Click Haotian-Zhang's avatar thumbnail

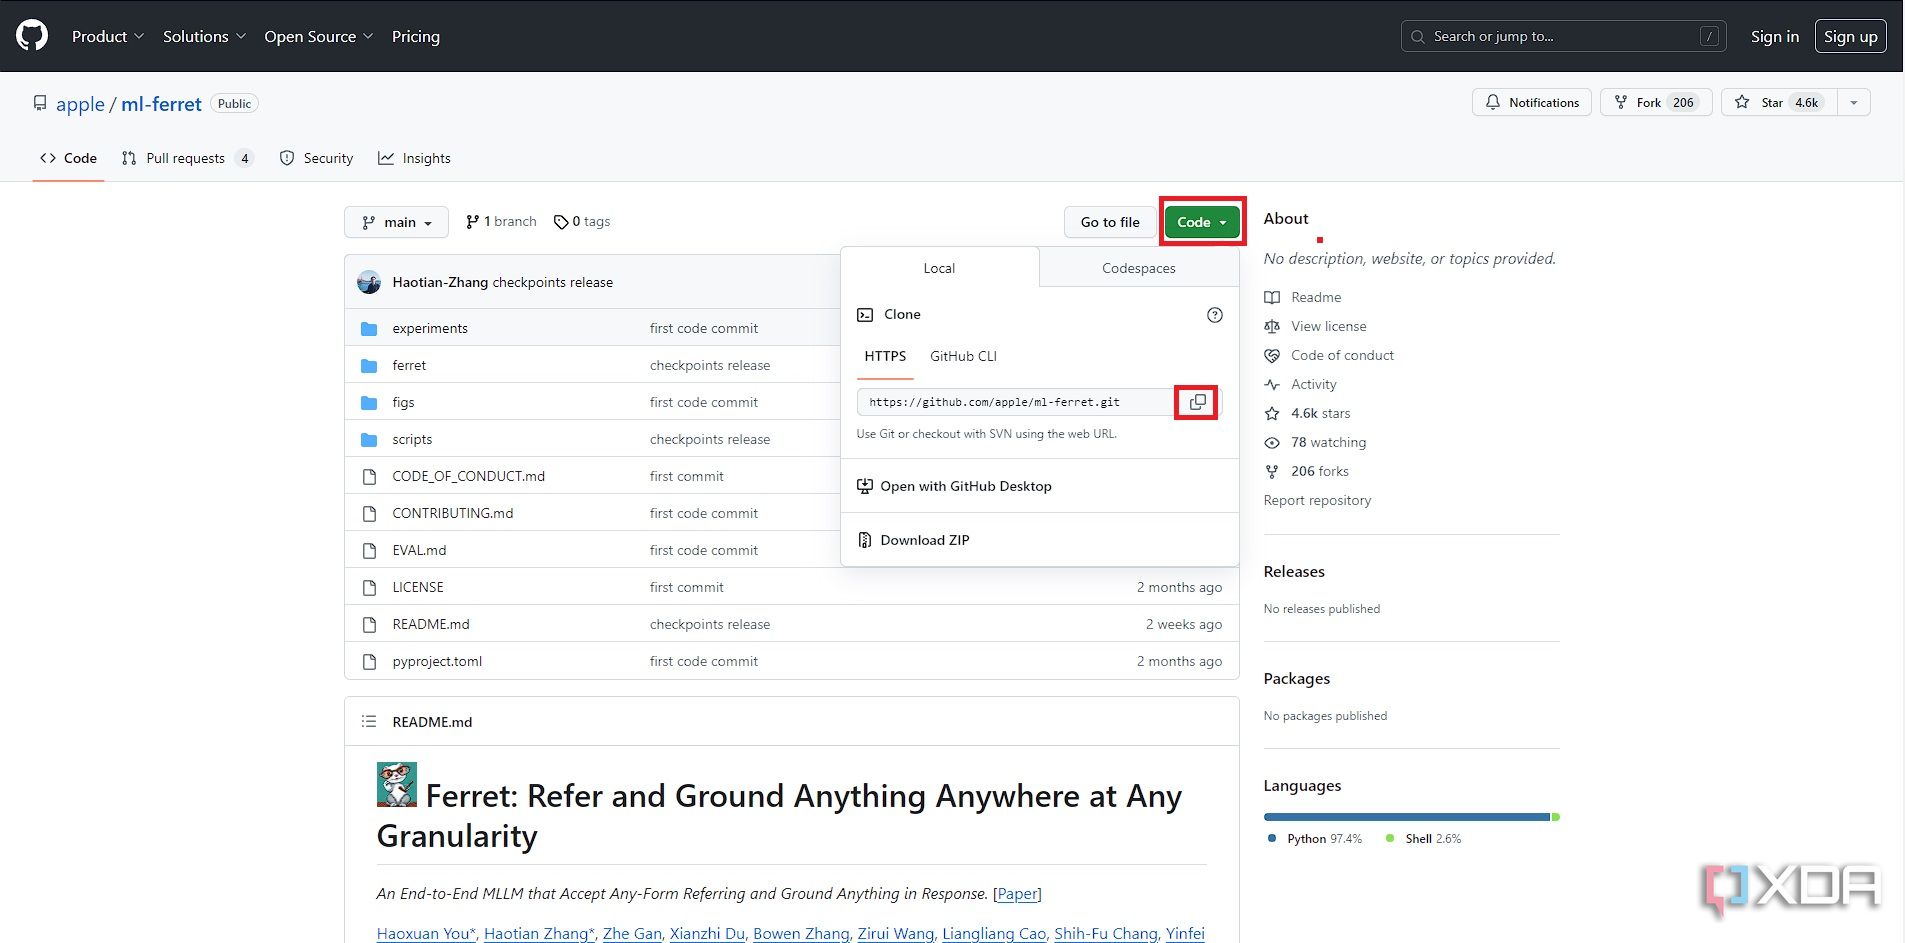tap(369, 282)
